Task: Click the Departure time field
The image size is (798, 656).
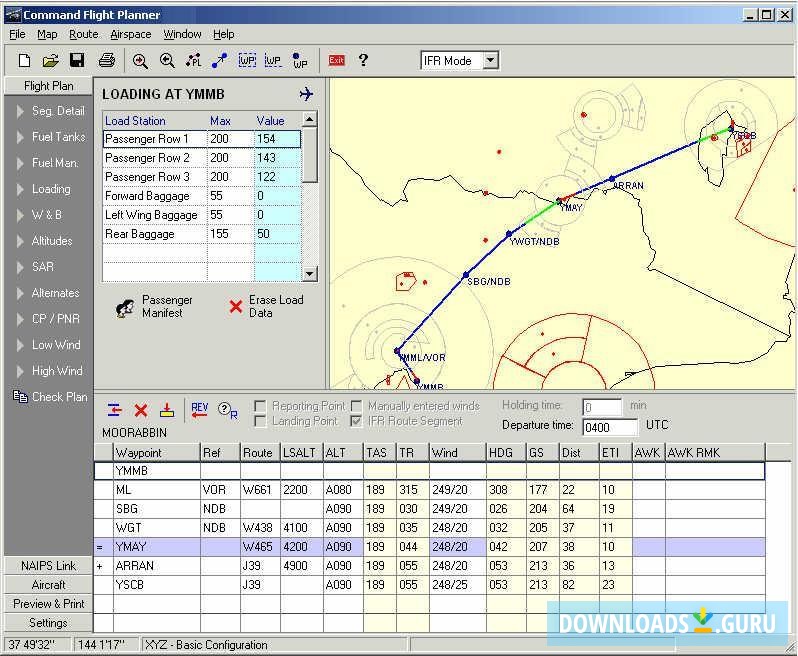Action: point(610,427)
